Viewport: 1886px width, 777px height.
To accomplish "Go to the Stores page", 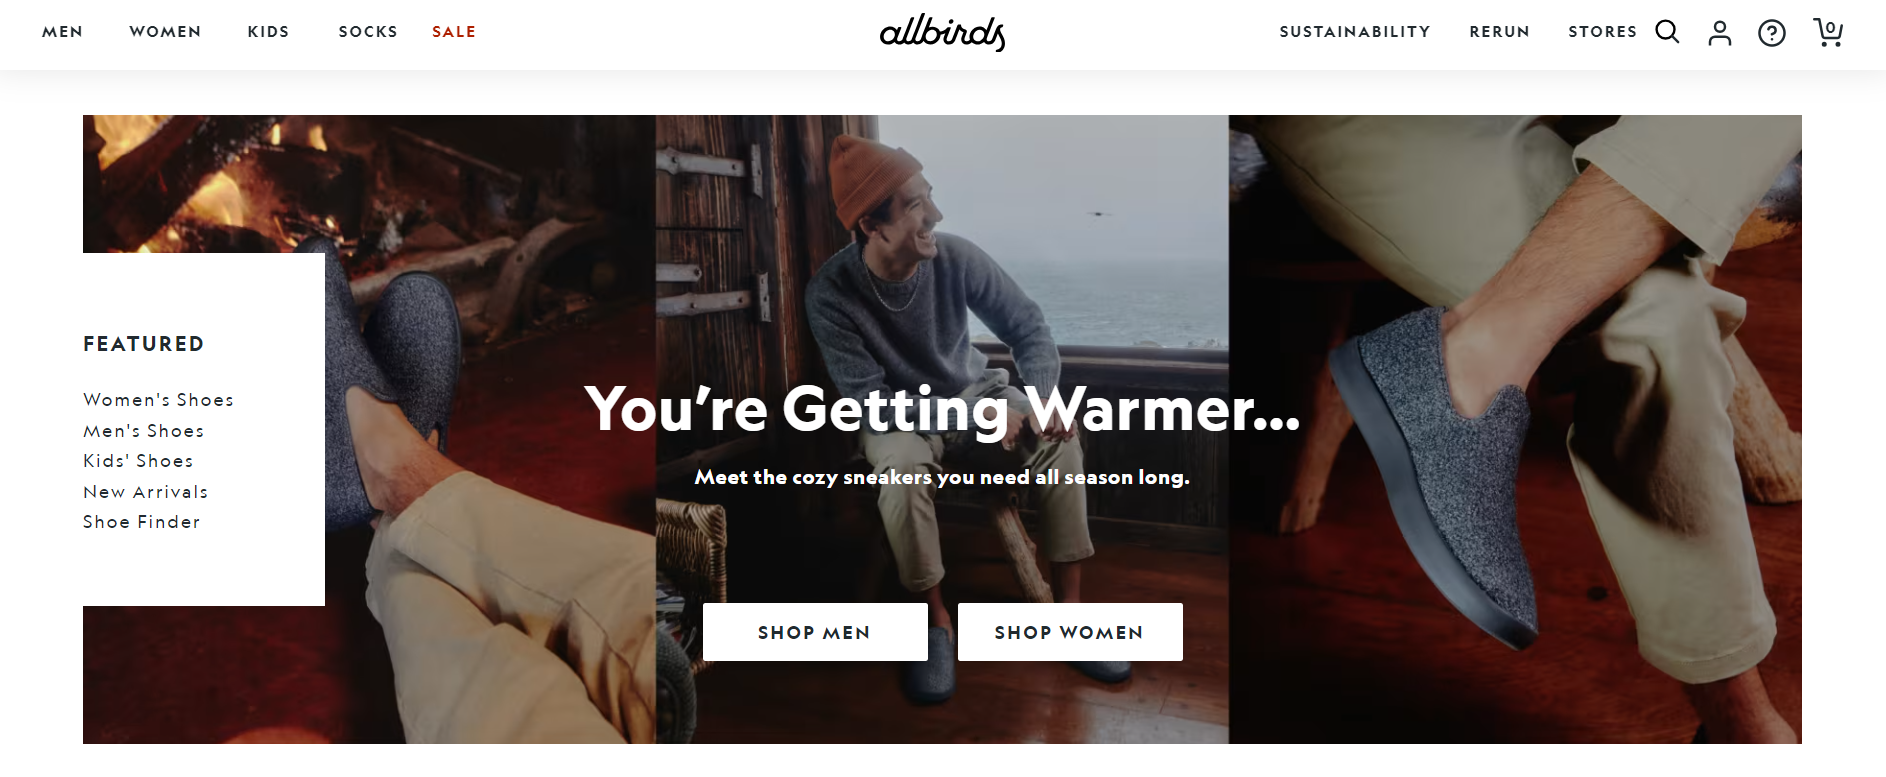I will coord(1602,32).
